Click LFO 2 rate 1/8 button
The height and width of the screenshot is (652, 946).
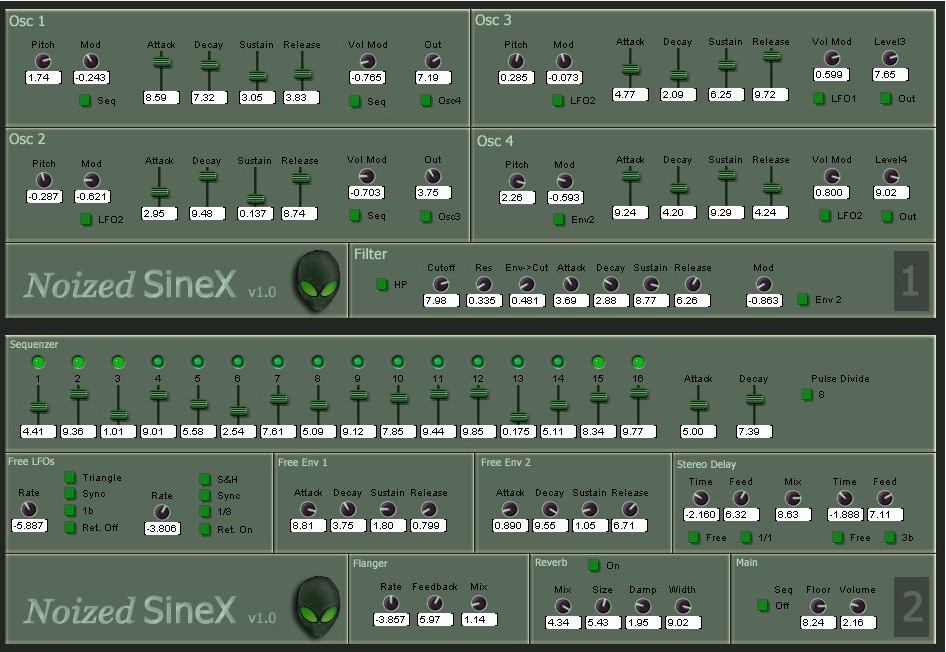pos(205,511)
